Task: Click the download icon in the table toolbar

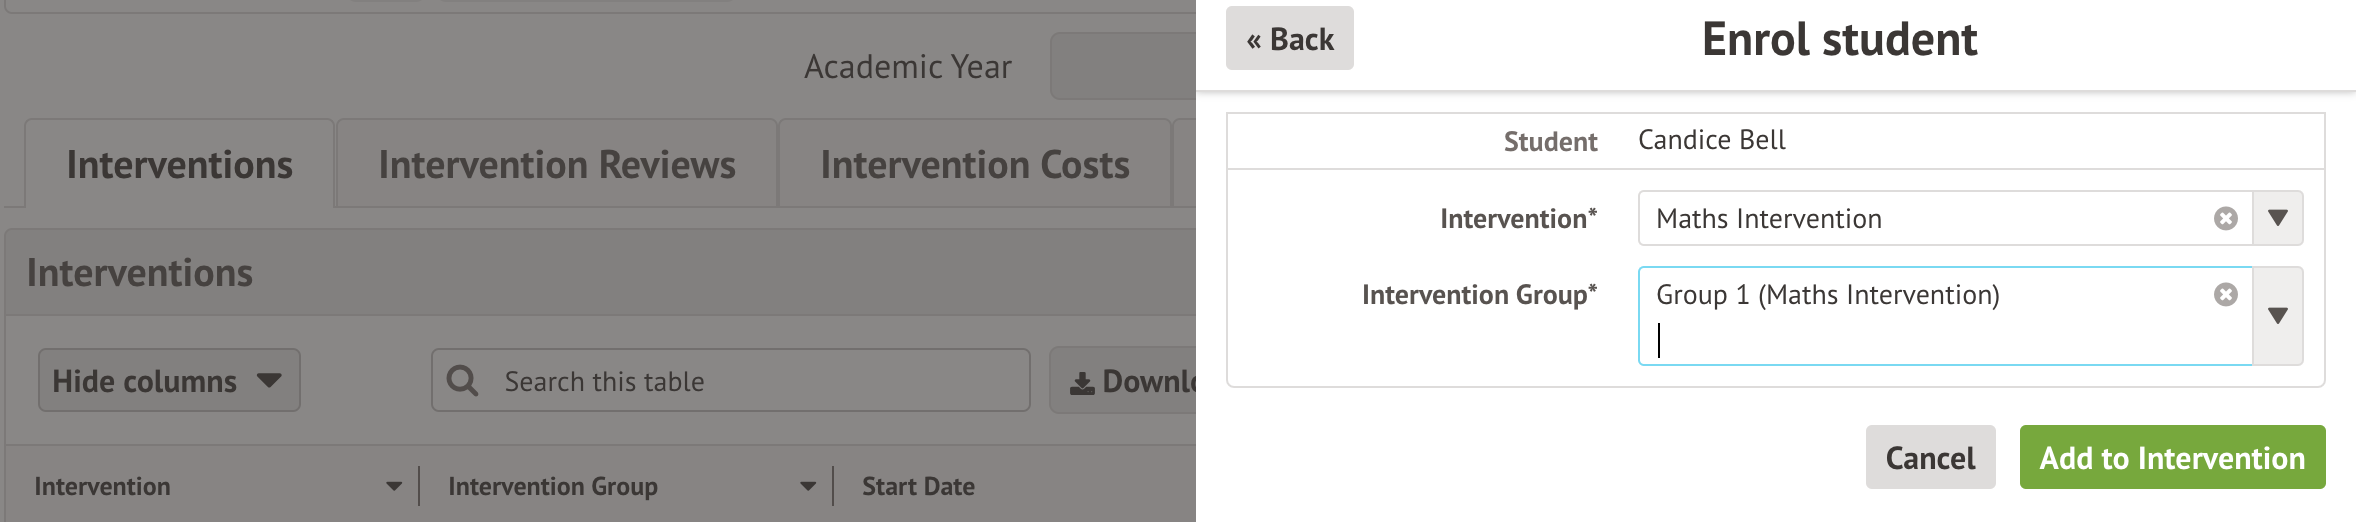Action: click(x=1082, y=382)
